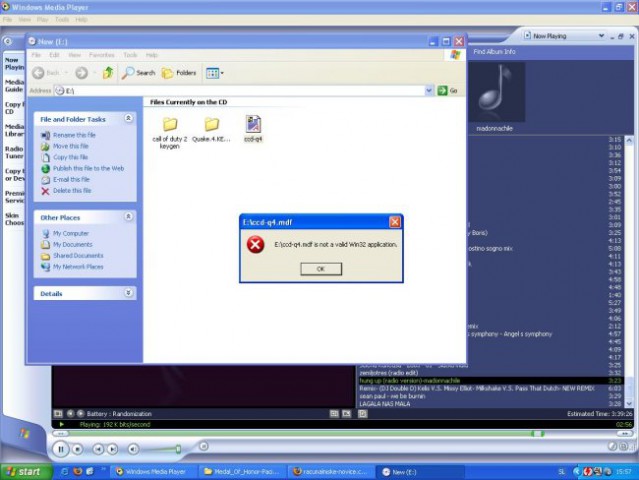
Task: Mute the Media Player volume
Action: (x=133, y=449)
